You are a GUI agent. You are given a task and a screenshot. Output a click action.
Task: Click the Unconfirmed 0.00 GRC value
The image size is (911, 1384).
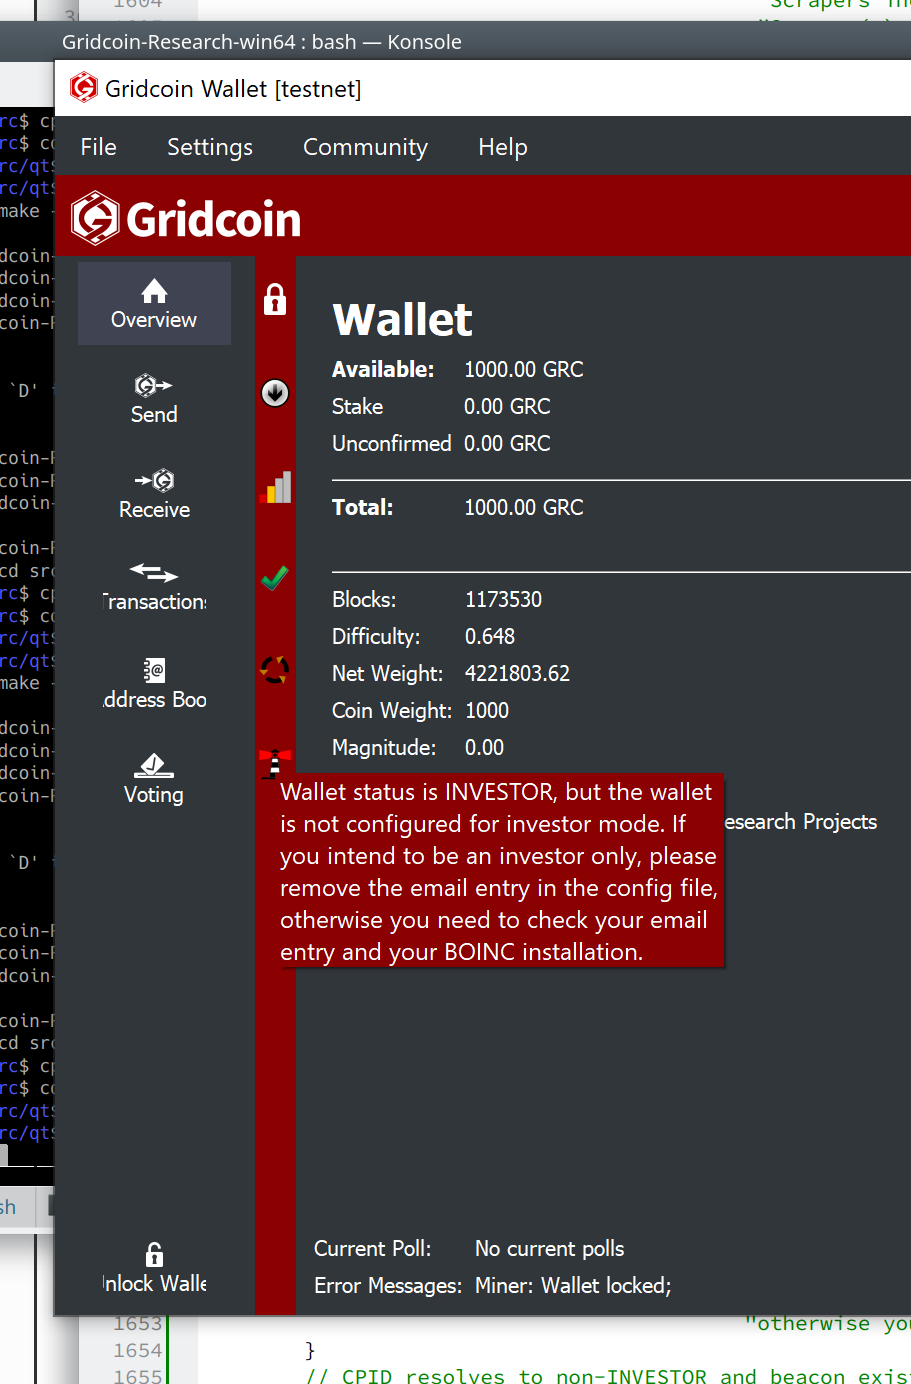(507, 443)
